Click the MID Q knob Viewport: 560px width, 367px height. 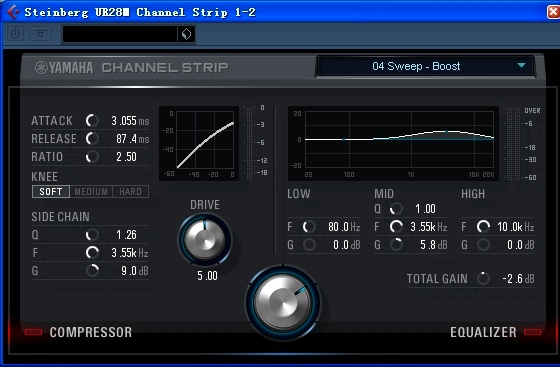coord(396,208)
